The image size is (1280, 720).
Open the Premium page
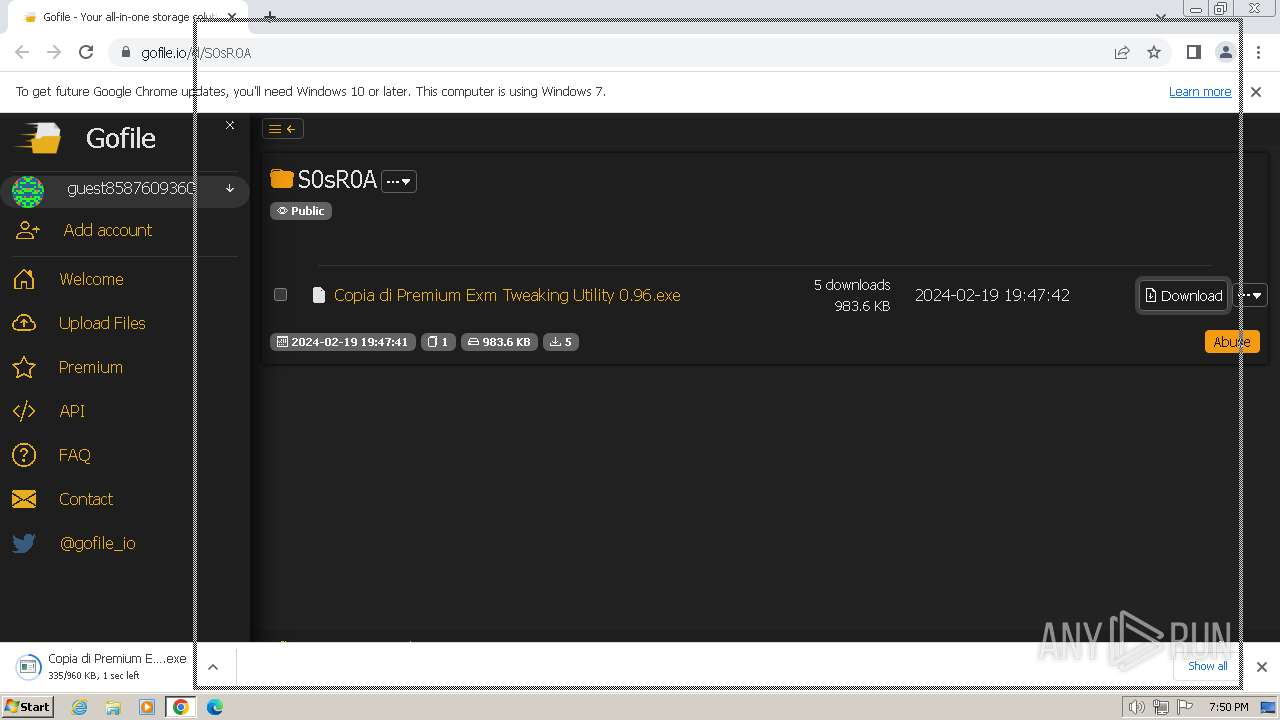point(91,367)
